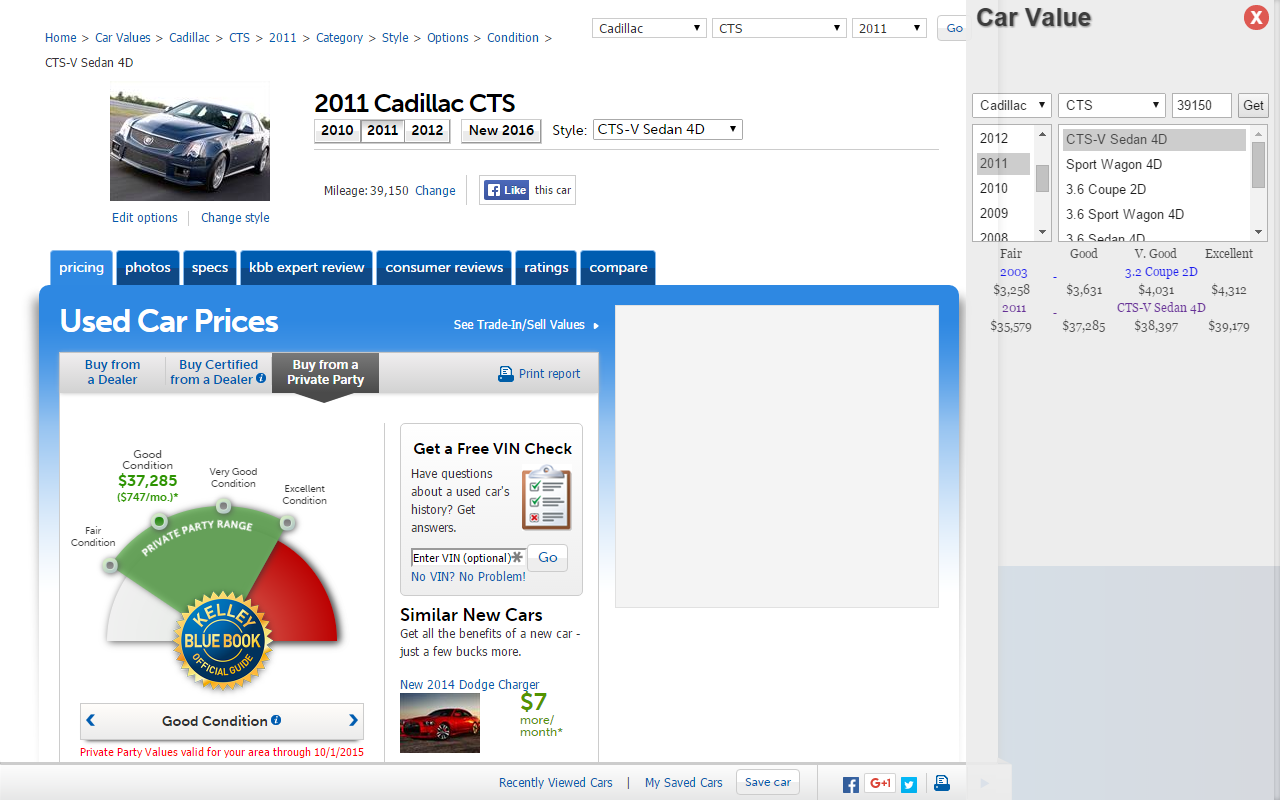Image resolution: width=1280 pixels, height=800 pixels.
Task: Switch to the photos tab
Action: (x=147, y=267)
